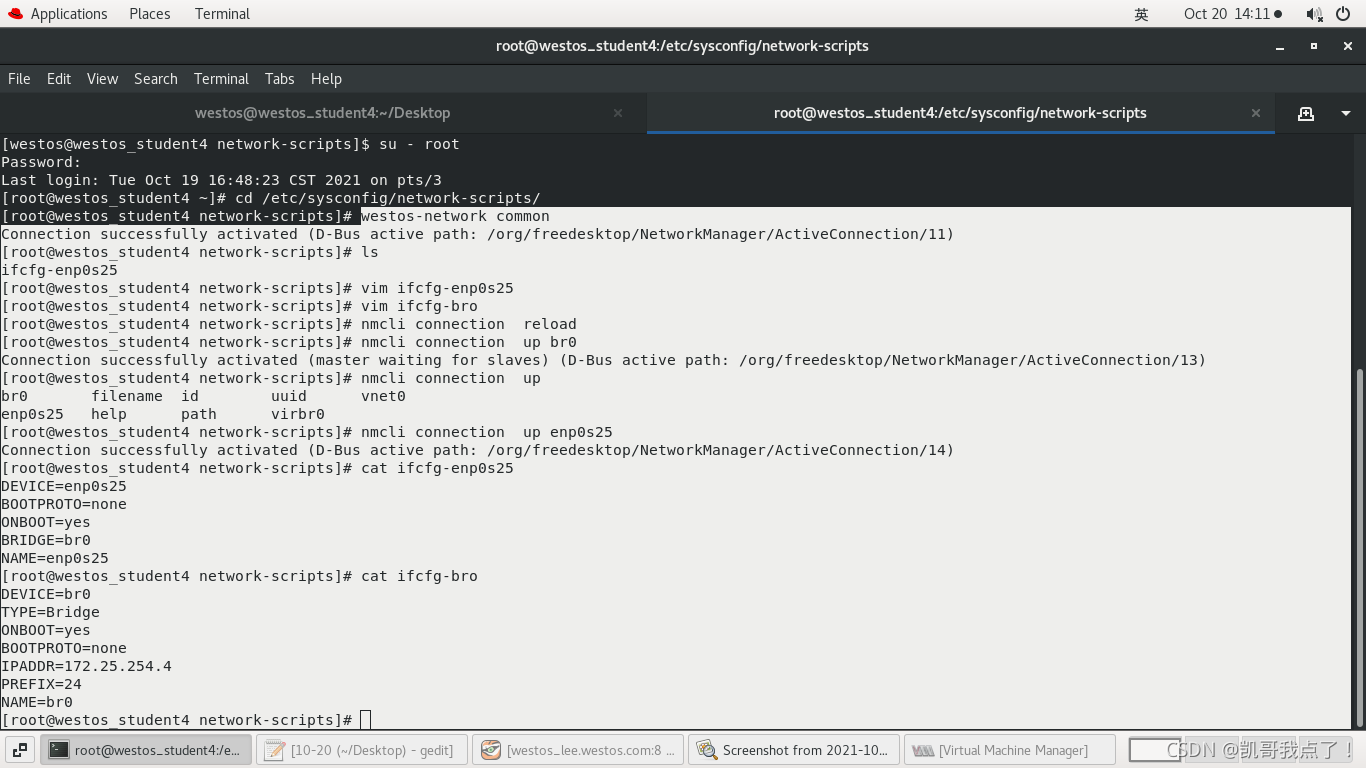Click the power icon in the top bar
The width and height of the screenshot is (1366, 768).
[x=1344, y=13]
